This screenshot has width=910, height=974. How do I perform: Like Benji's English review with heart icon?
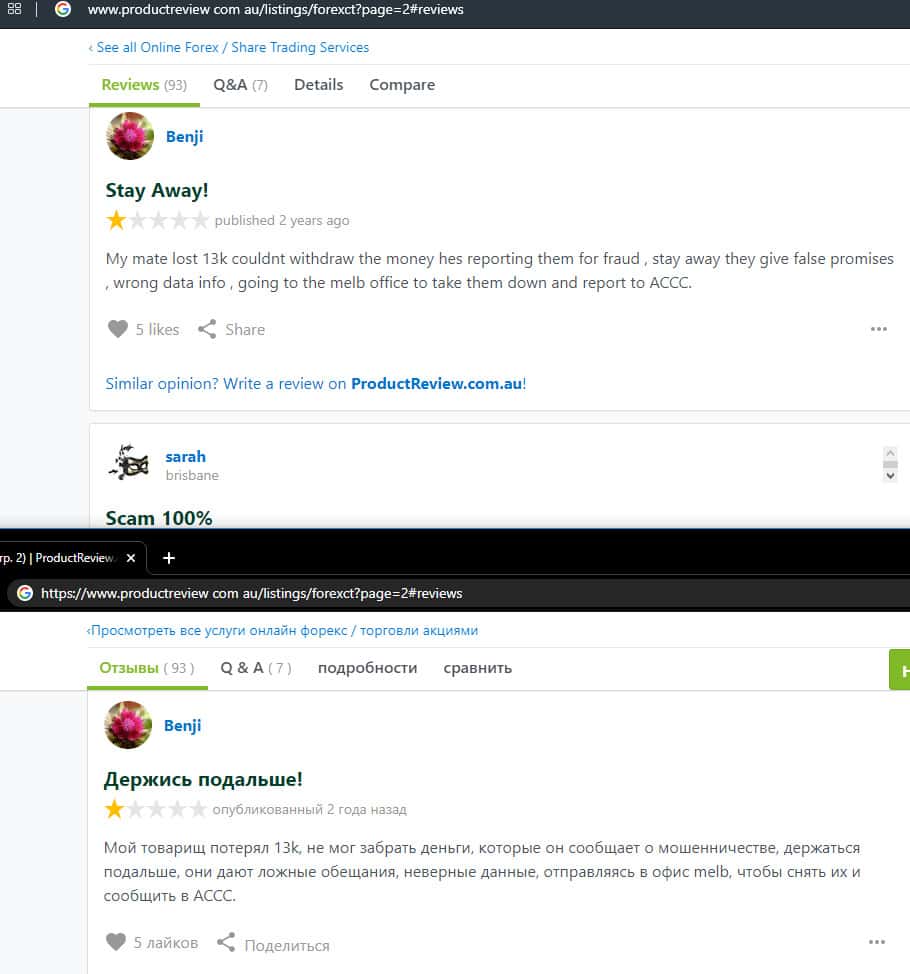117,329
